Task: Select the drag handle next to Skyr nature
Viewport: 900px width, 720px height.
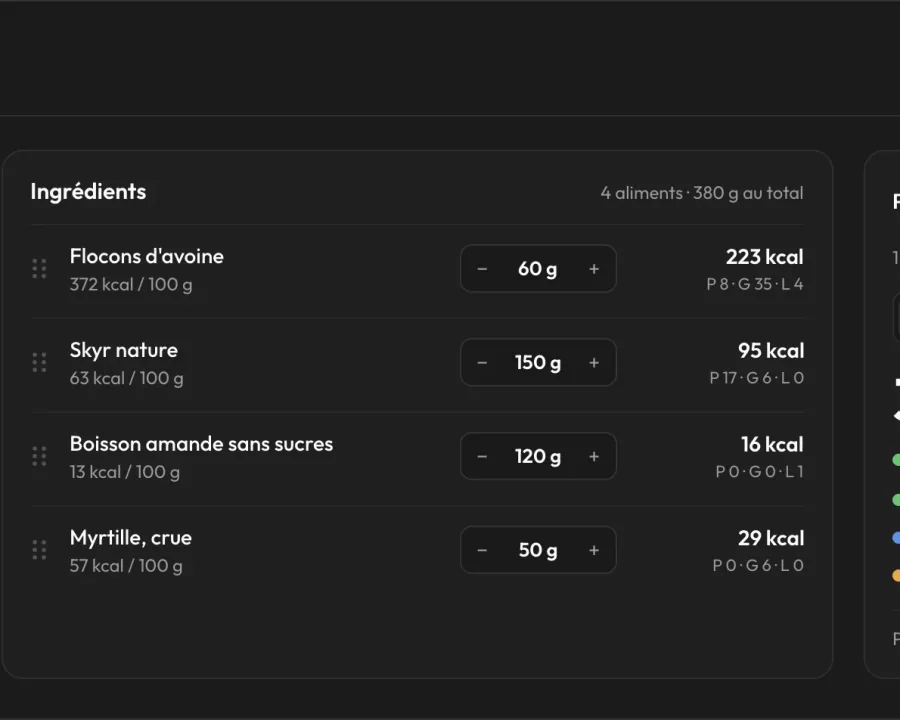Action: tap(39, 362)
